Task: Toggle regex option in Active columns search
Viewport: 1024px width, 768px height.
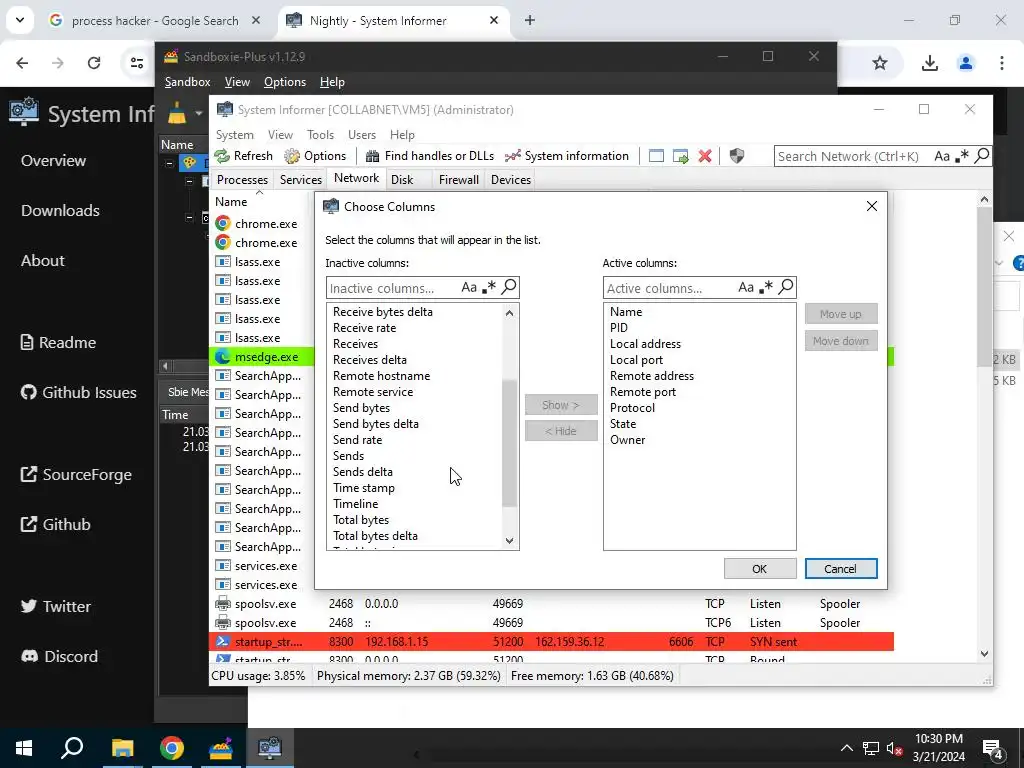Action: click(765, 287)
